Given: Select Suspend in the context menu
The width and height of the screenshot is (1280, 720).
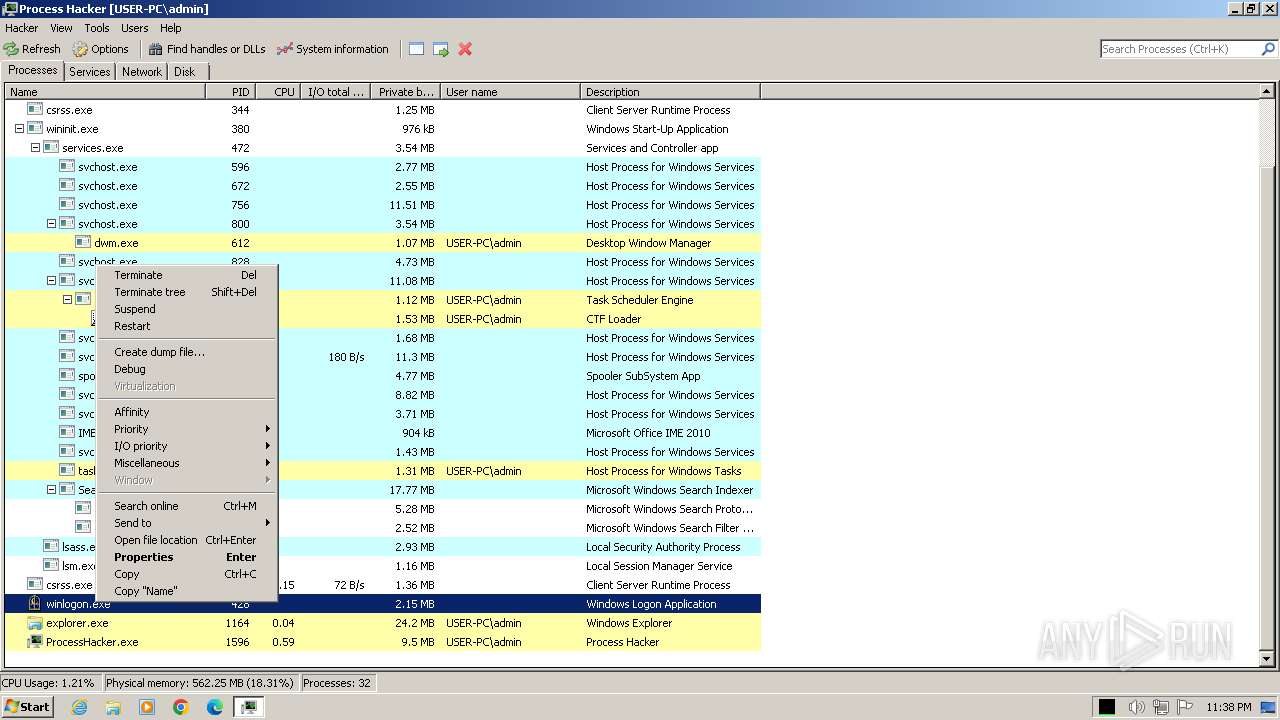Looking at the screenshot, I should (x=186, y=309).
